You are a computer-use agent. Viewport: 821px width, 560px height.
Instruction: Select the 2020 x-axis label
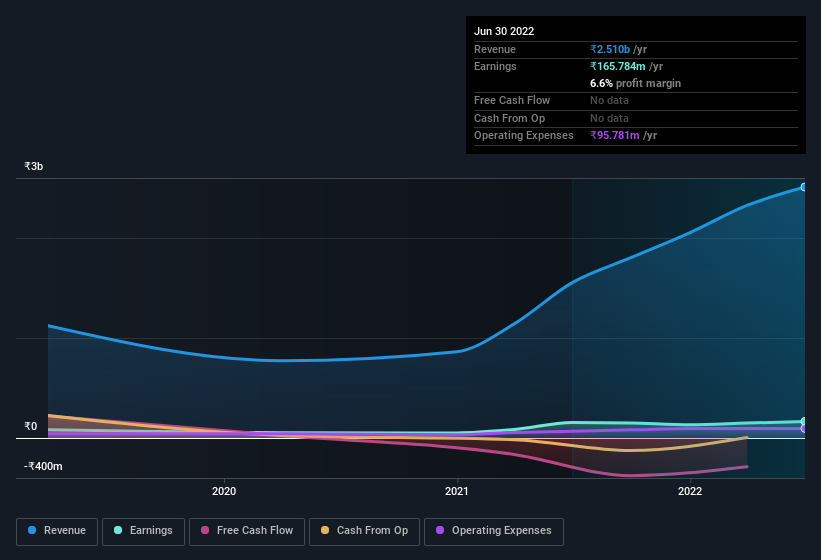coord(224,491)
